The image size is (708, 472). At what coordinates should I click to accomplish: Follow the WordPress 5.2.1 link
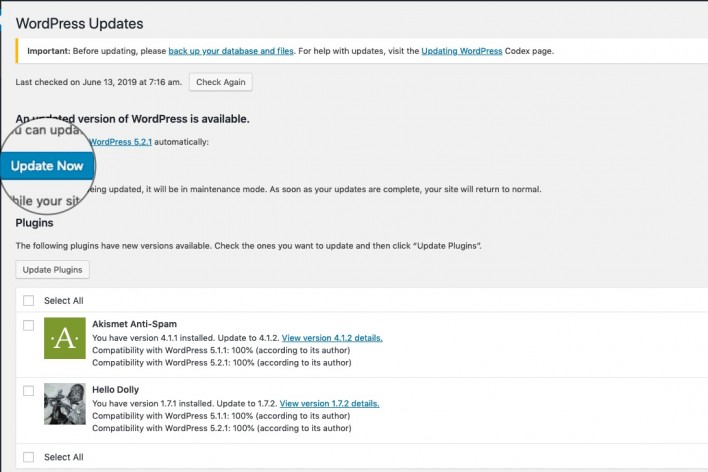pyautogui.click(x=121, y=142)
